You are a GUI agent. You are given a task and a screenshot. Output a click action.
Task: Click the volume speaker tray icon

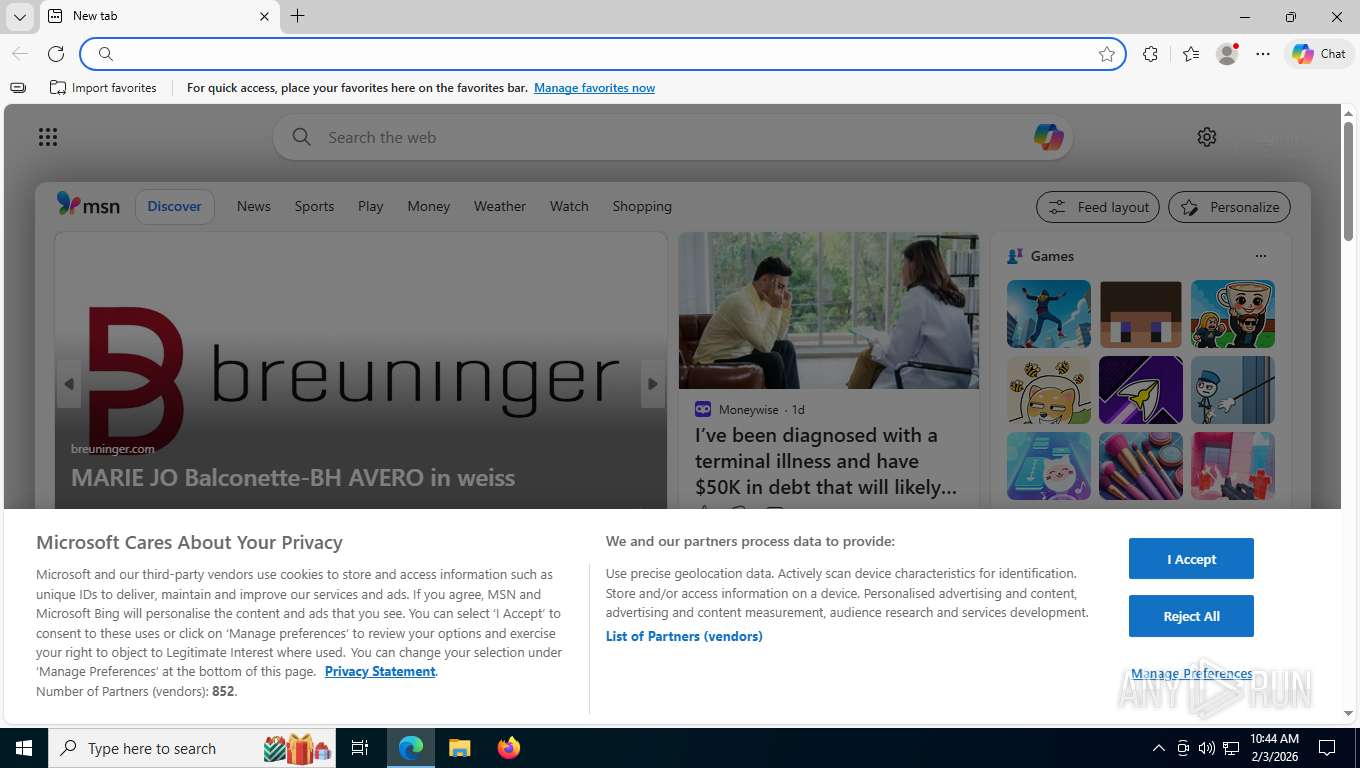1206,748
